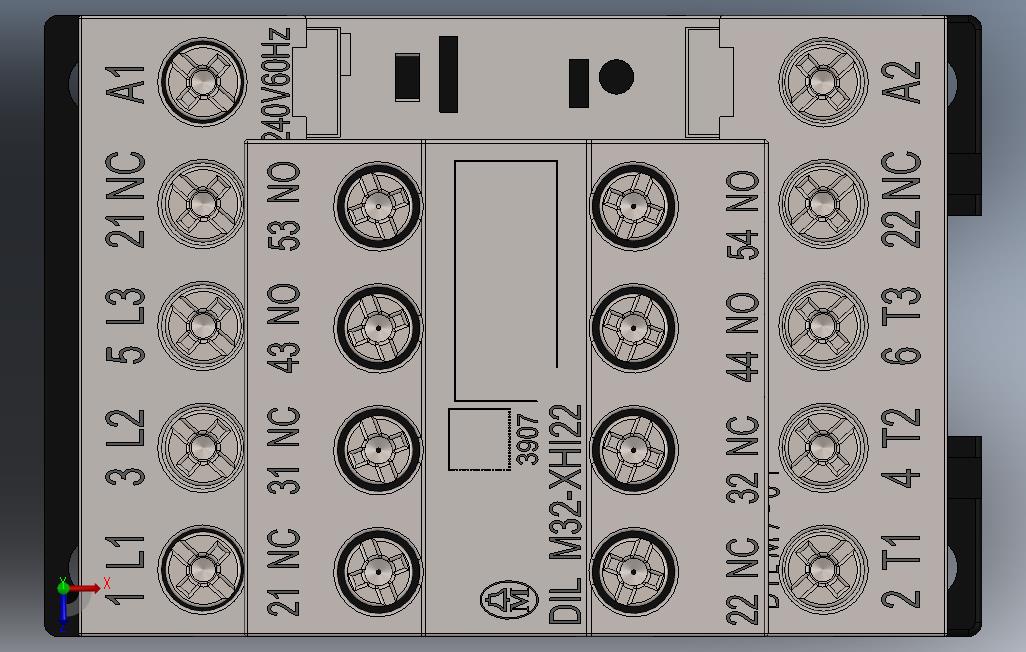Select the black circle symbol on top cover
Viewport: 1026px width, 652px height.
[x=616, y=77]
